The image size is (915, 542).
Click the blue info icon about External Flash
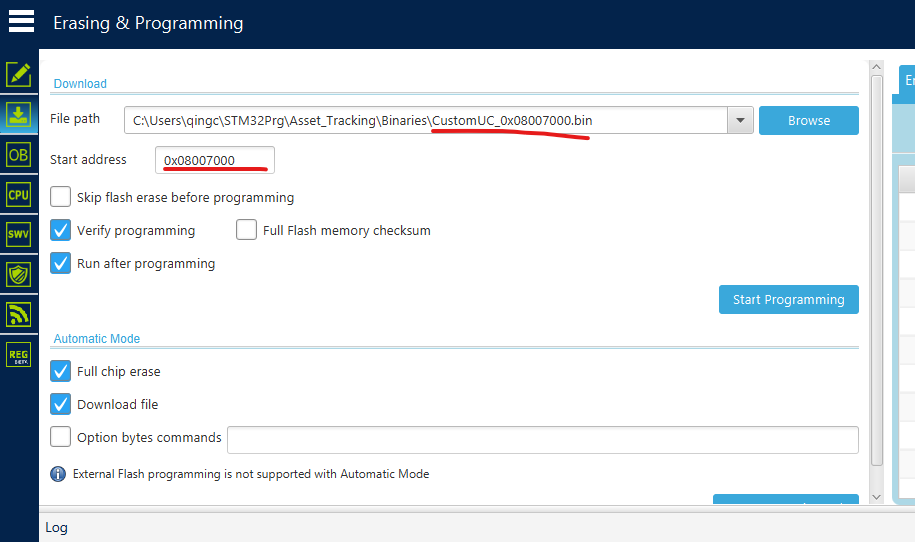(x=58, y=474)
